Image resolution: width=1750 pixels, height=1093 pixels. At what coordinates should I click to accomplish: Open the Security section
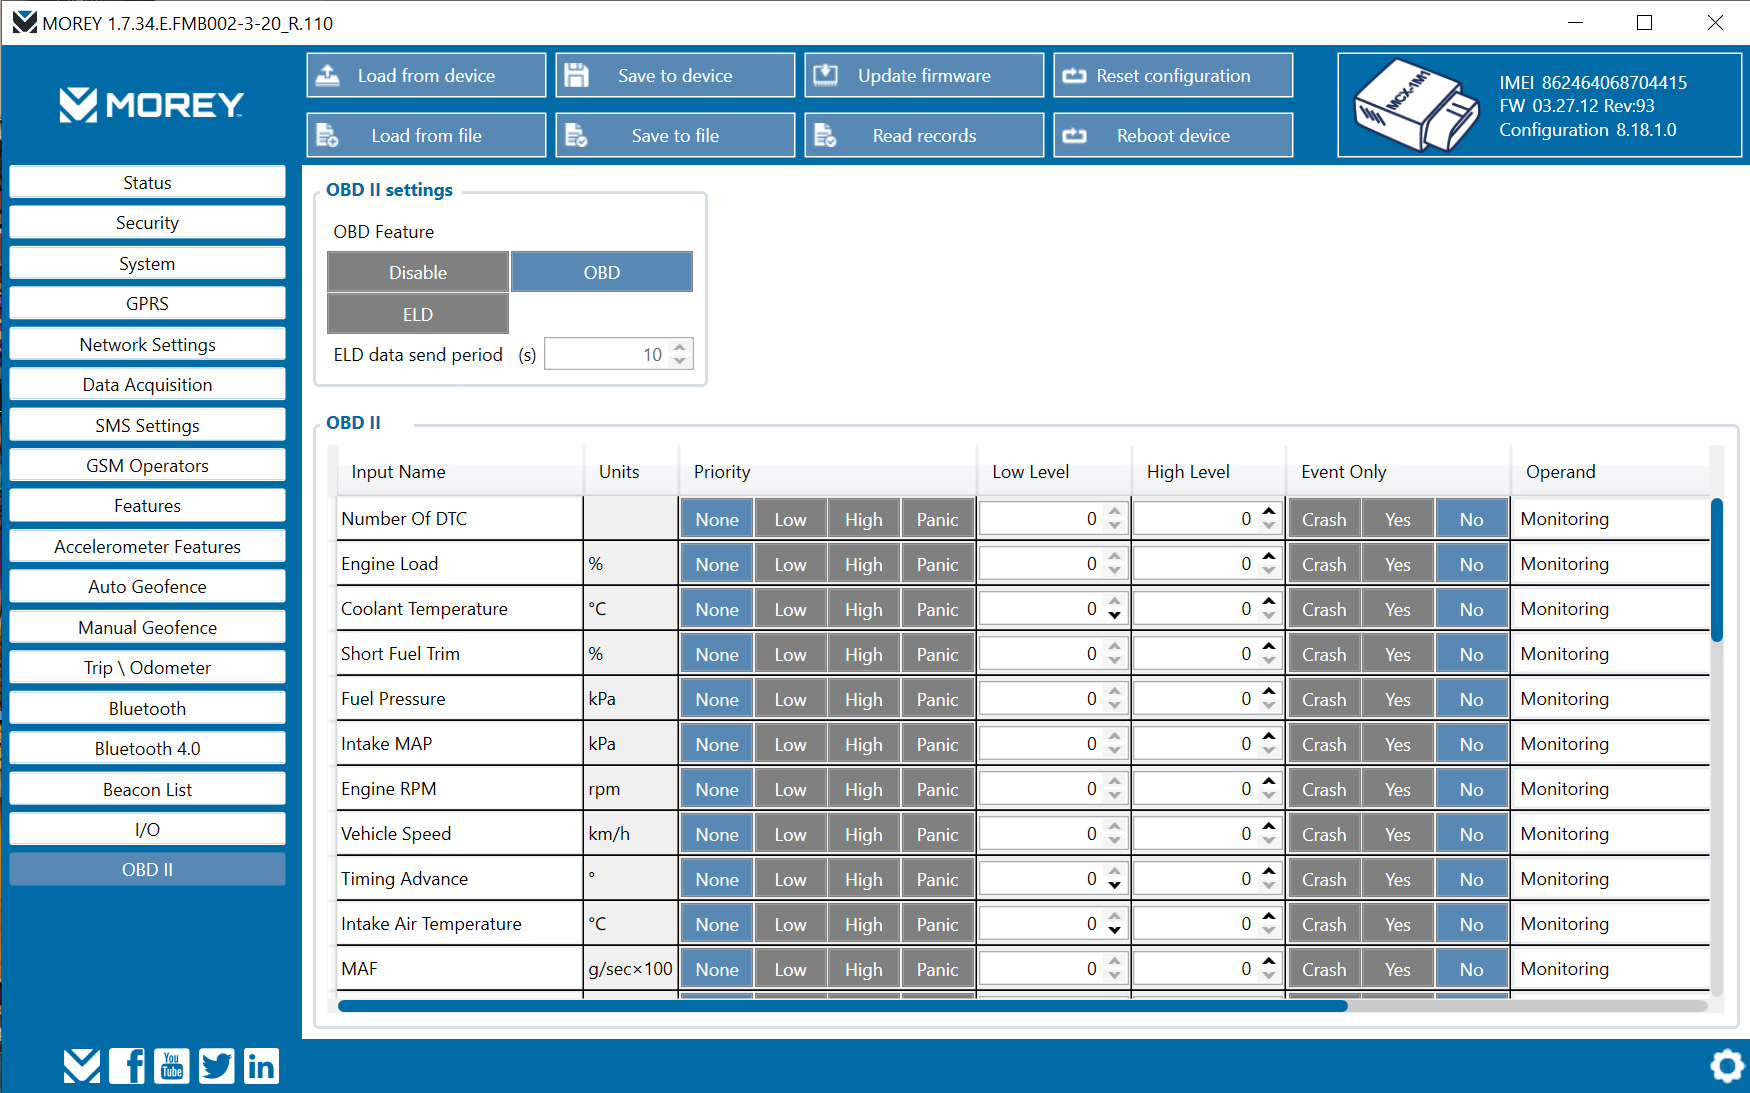(x=147, y=222)
